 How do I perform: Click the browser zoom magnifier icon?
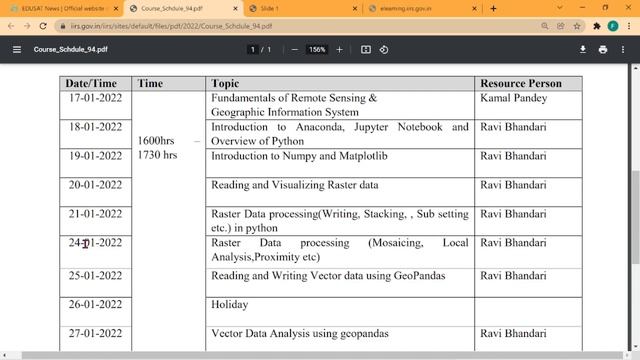coord(544,26)
